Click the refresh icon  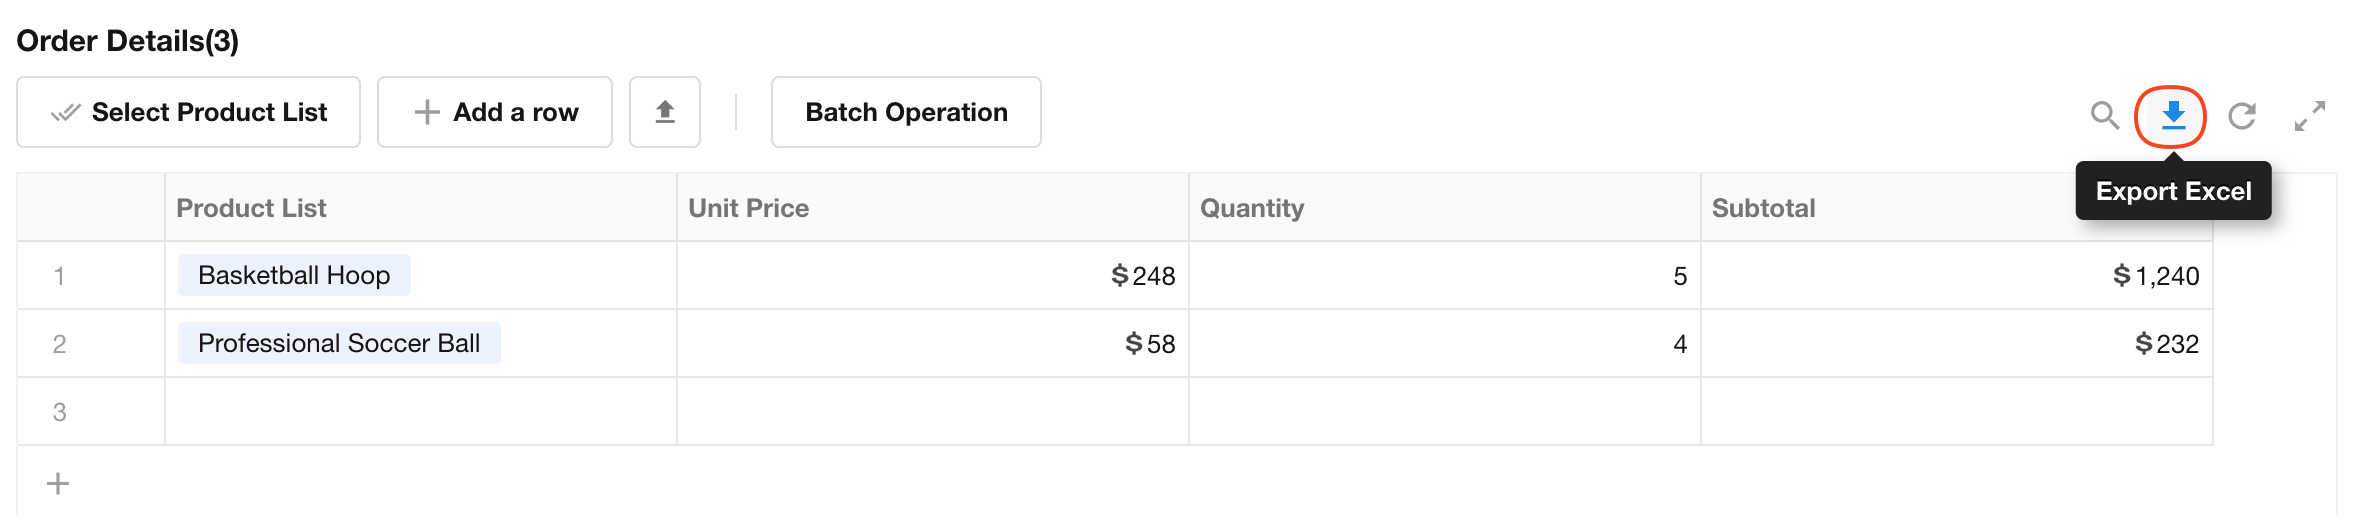tap(2242, 116)
